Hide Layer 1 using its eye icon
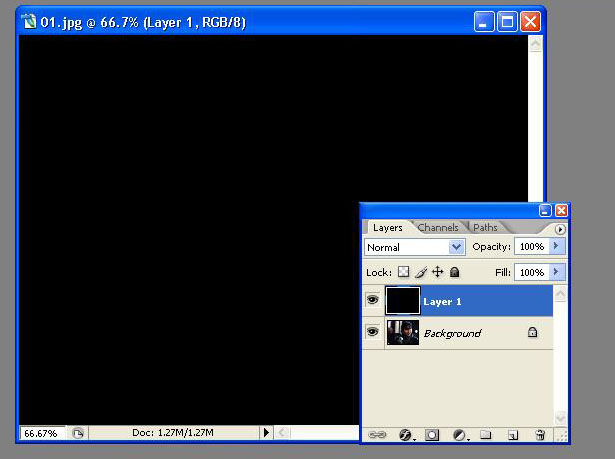 coord(373,300)
